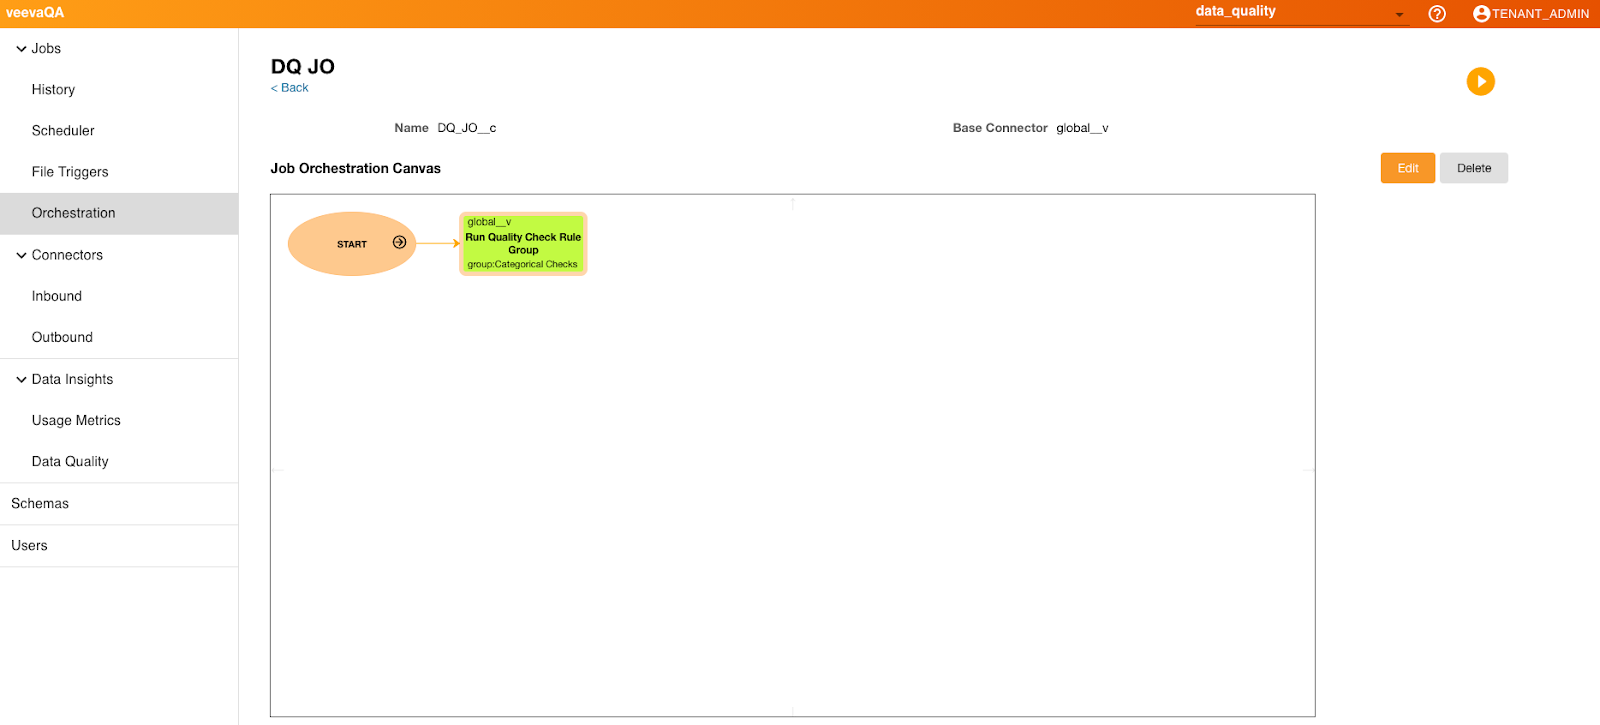Go to Scheduler page
The width and height of the screenshot is (1600, 725).
(63, 131)
